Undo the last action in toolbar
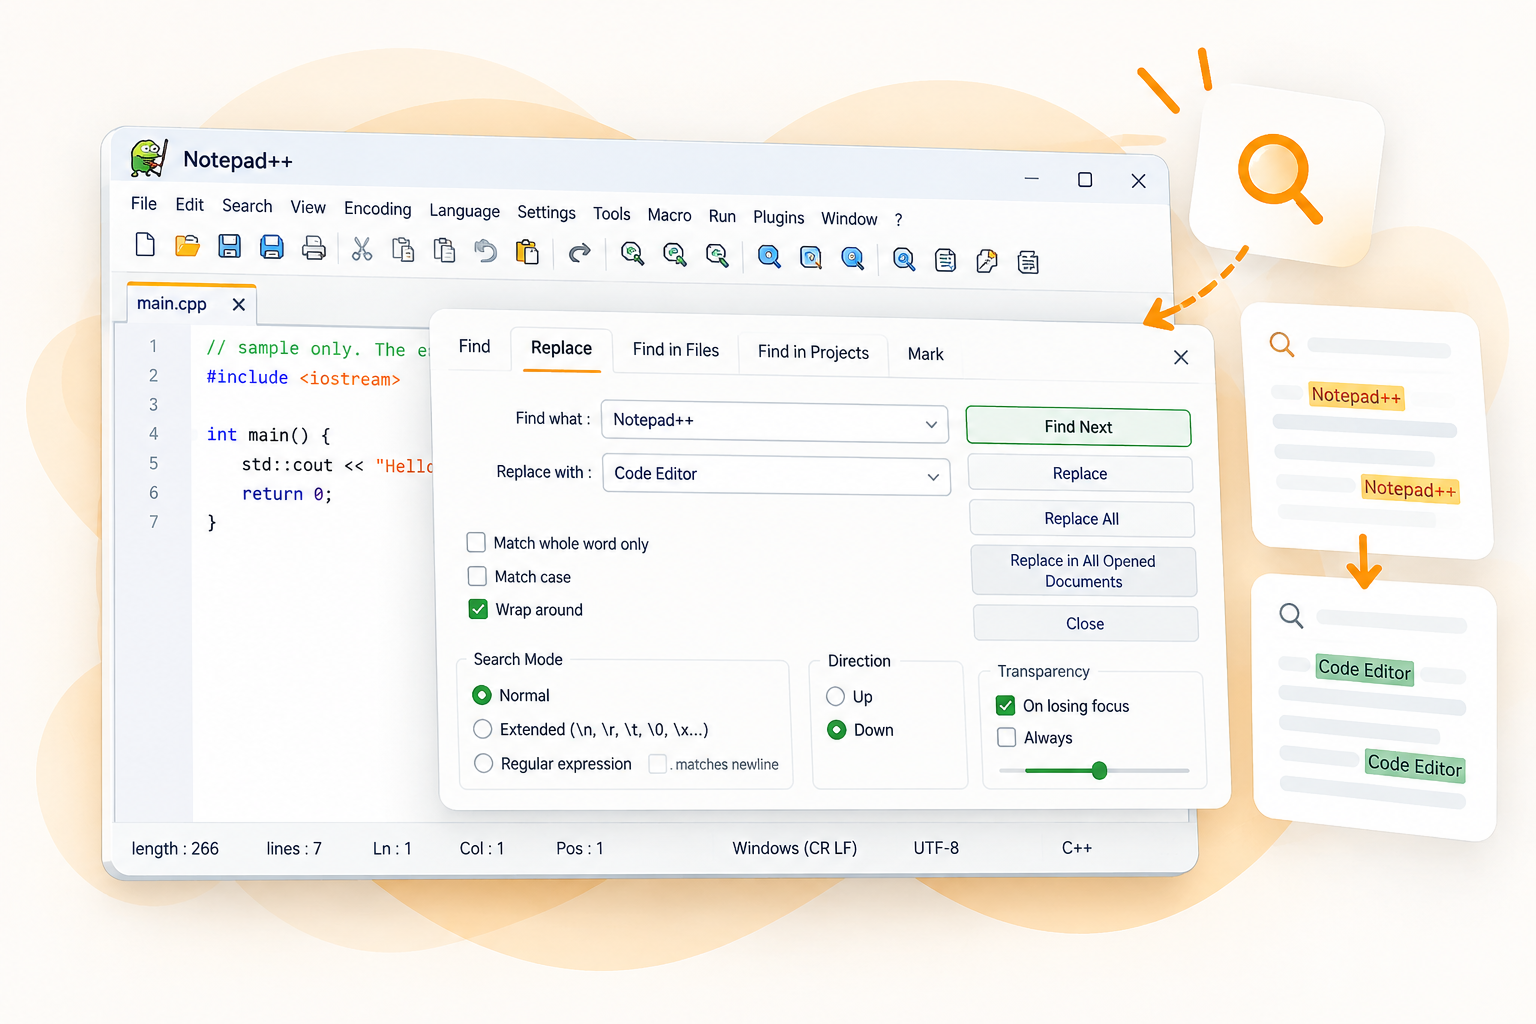 point(486,251)
